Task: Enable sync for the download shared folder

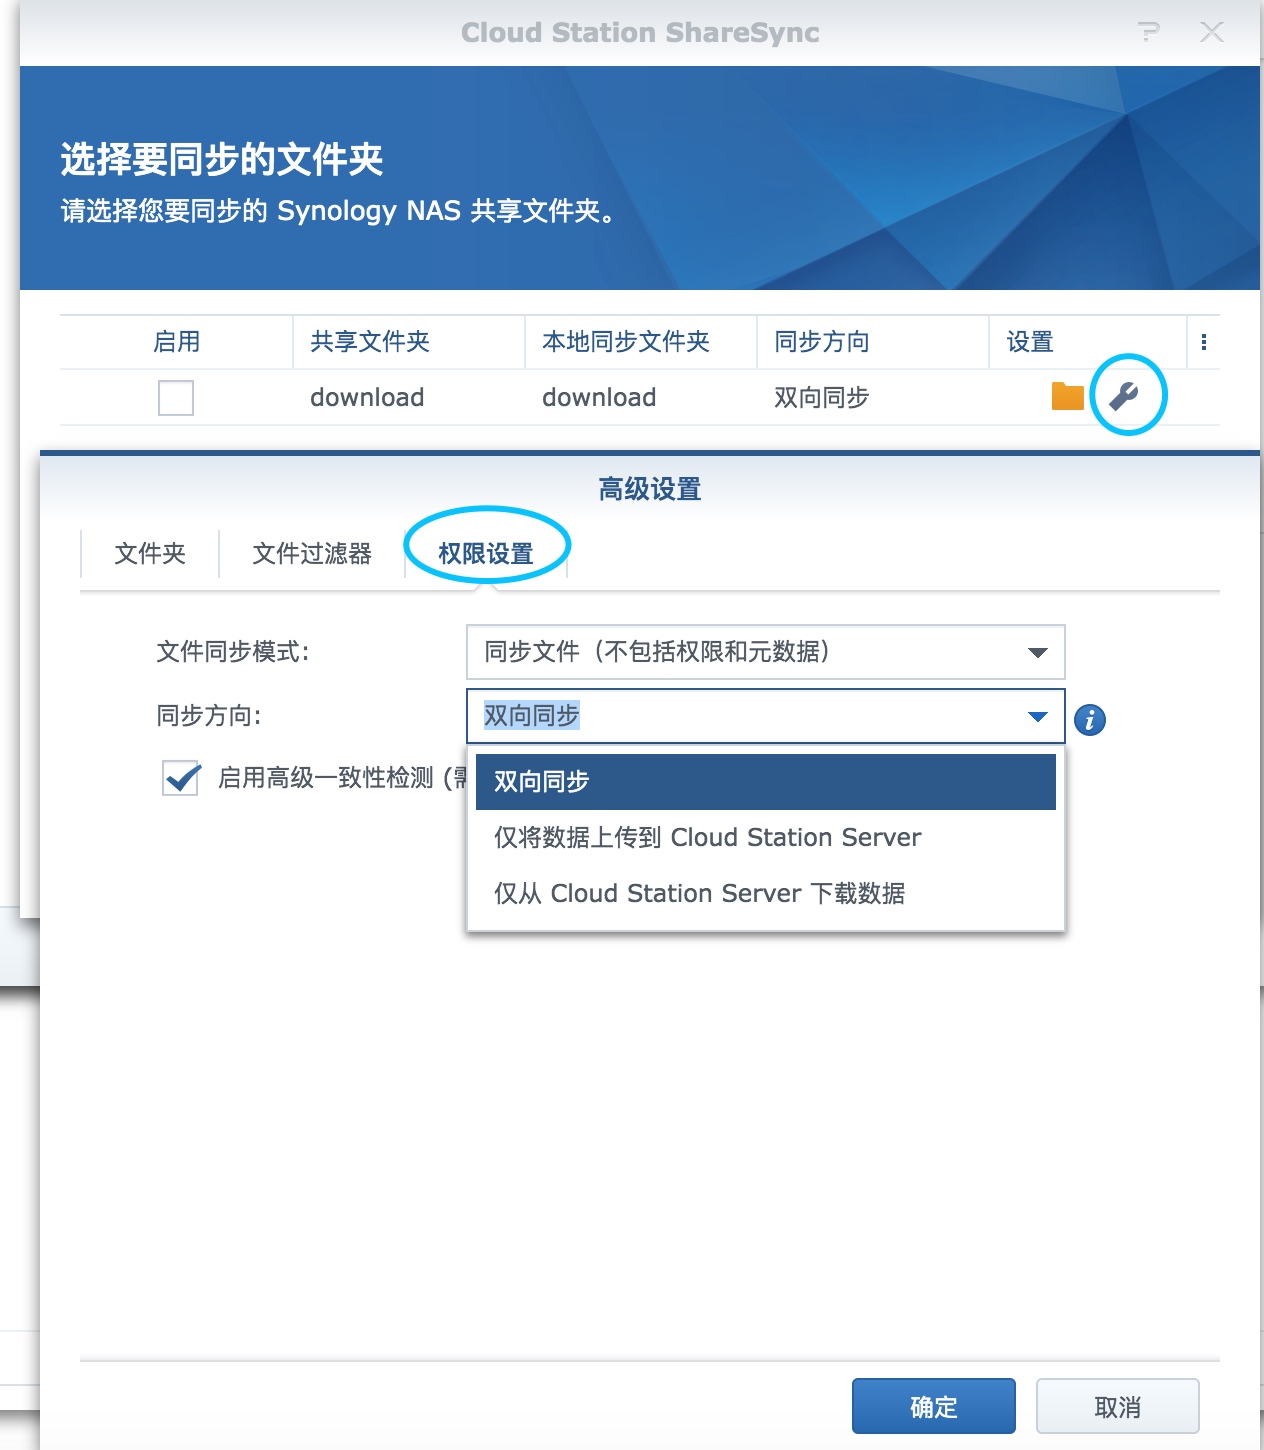Action: click(x=176, y=398)
